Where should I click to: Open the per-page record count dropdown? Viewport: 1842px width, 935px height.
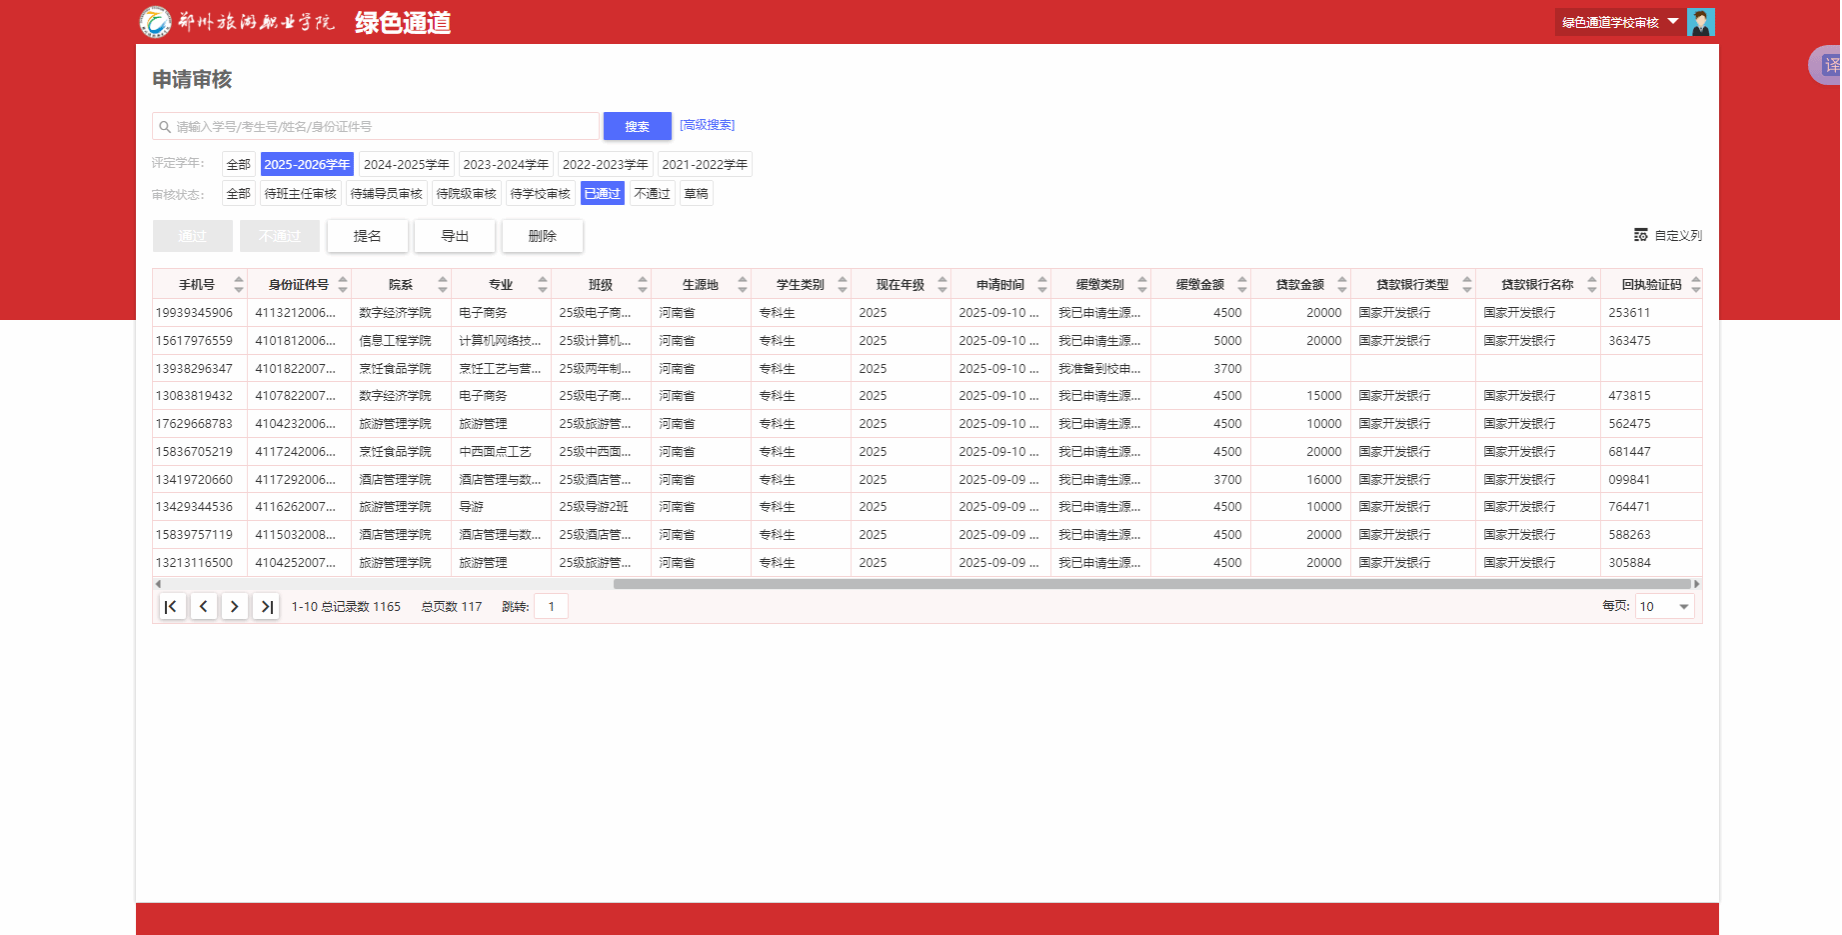[1665, 606]
